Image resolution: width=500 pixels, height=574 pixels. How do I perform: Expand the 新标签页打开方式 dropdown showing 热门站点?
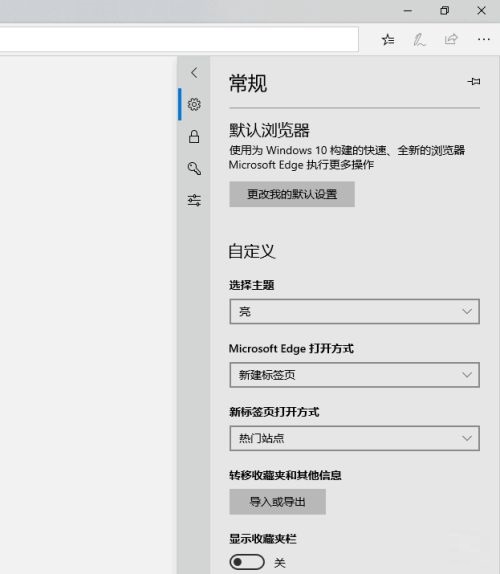pyautogui.click(x=354, y=438)
